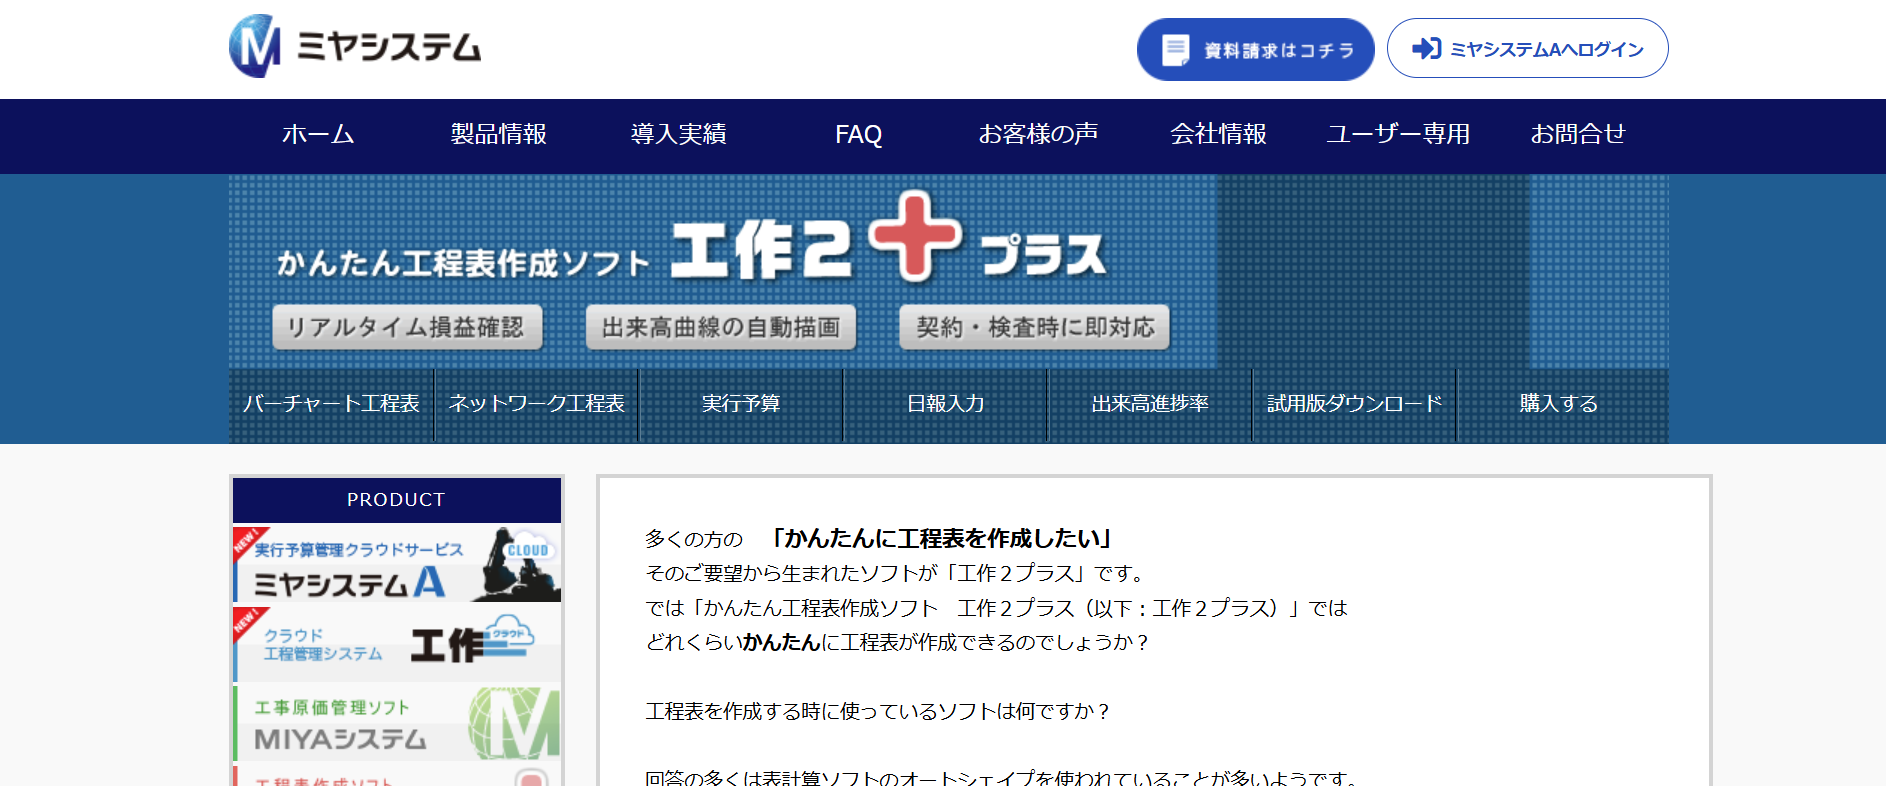
Task: Click the ミヤシステム wordmark in the header
Action: pos(389,47)
